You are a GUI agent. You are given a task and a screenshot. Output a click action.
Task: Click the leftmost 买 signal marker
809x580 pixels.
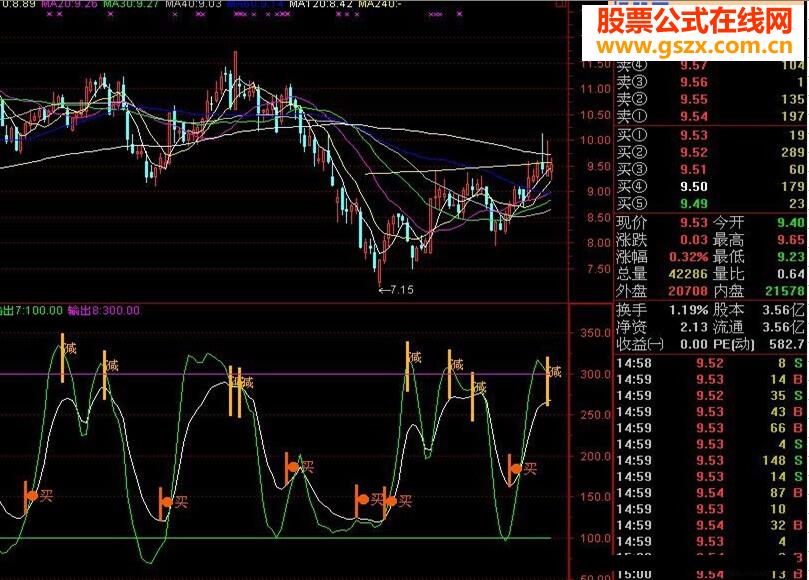[39, 496]
